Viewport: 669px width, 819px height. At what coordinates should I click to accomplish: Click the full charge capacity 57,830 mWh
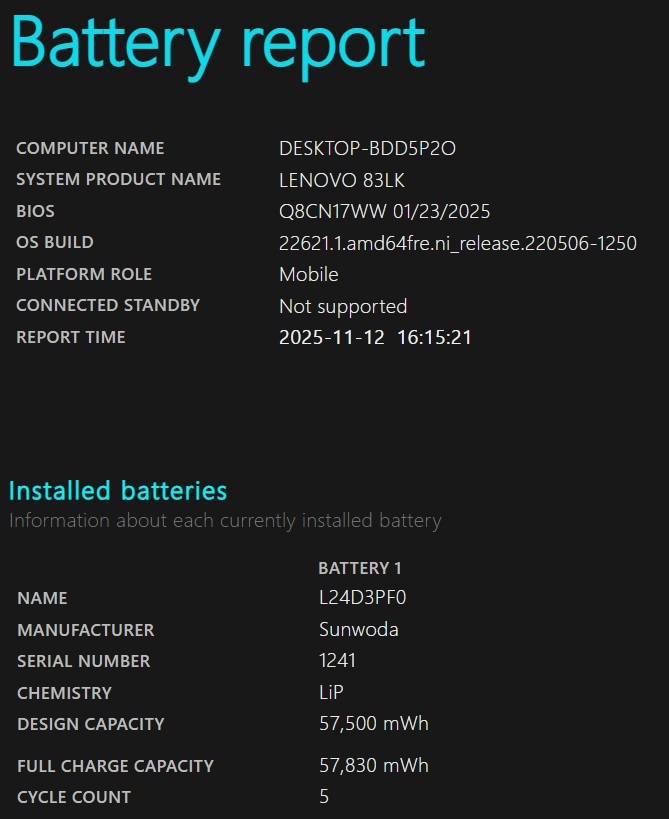click(373, 766)
